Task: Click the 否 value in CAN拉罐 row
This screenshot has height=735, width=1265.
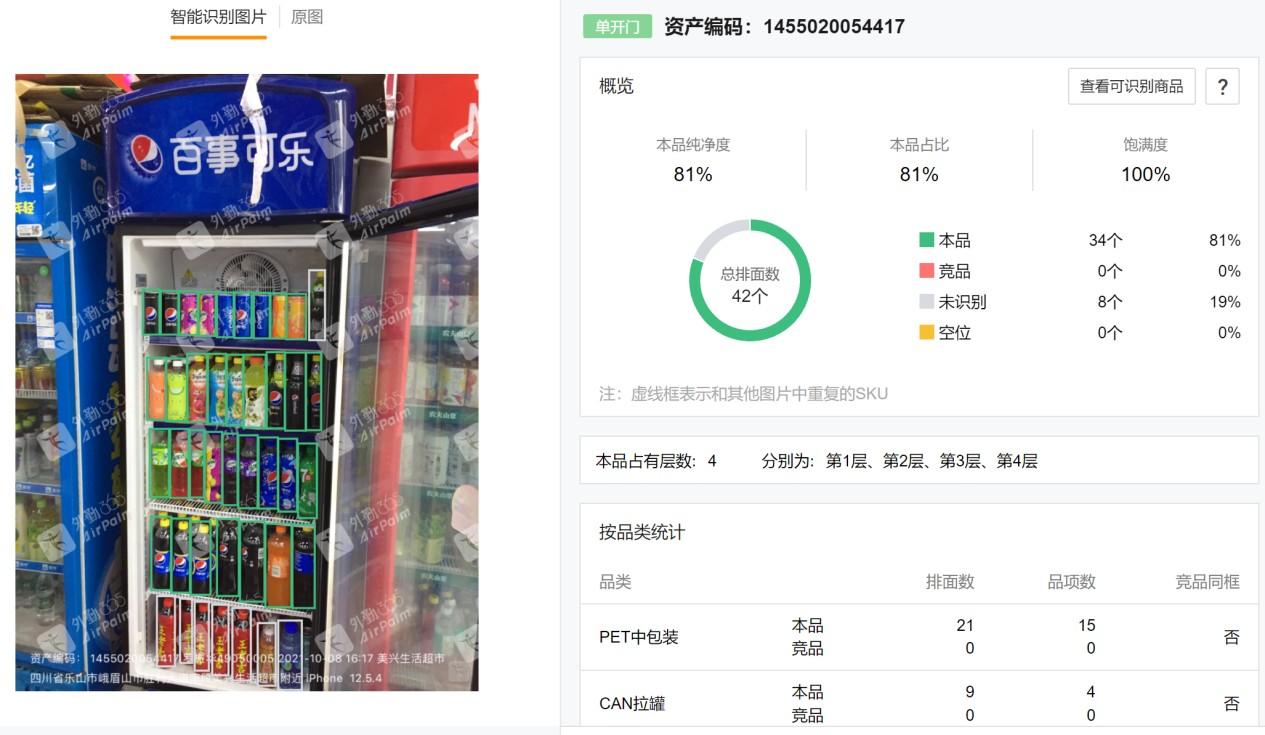Action: pyautogui.click(x=1232, y=703)
